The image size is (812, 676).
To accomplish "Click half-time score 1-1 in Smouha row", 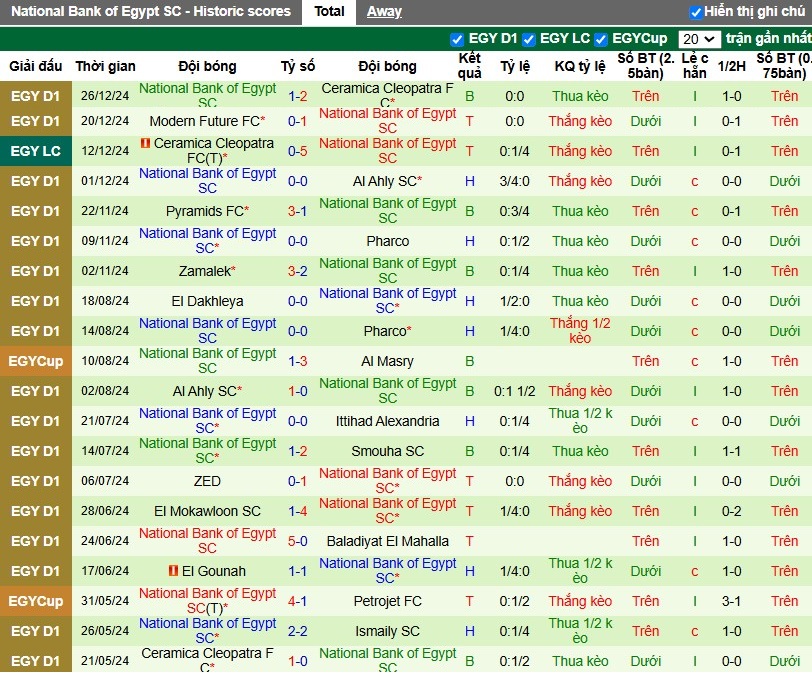I will (x=731, y=451).
